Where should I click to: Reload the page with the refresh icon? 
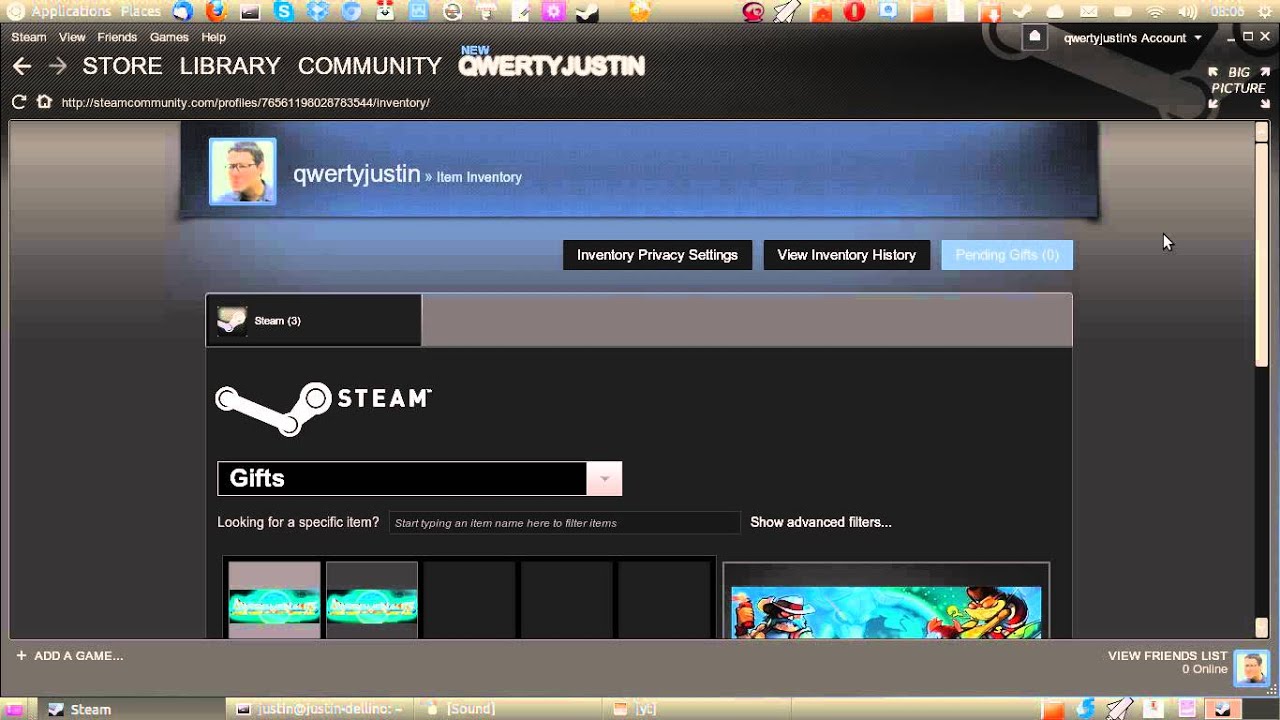(x=18, y=102)
